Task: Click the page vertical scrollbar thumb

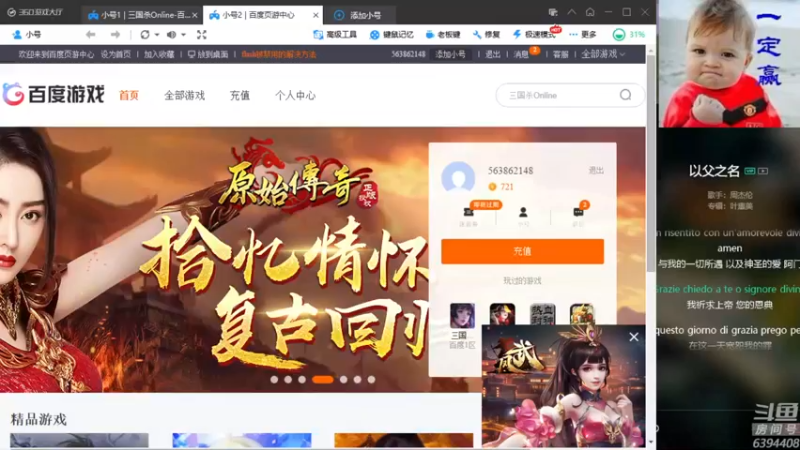Action: [x=651, y=163]
